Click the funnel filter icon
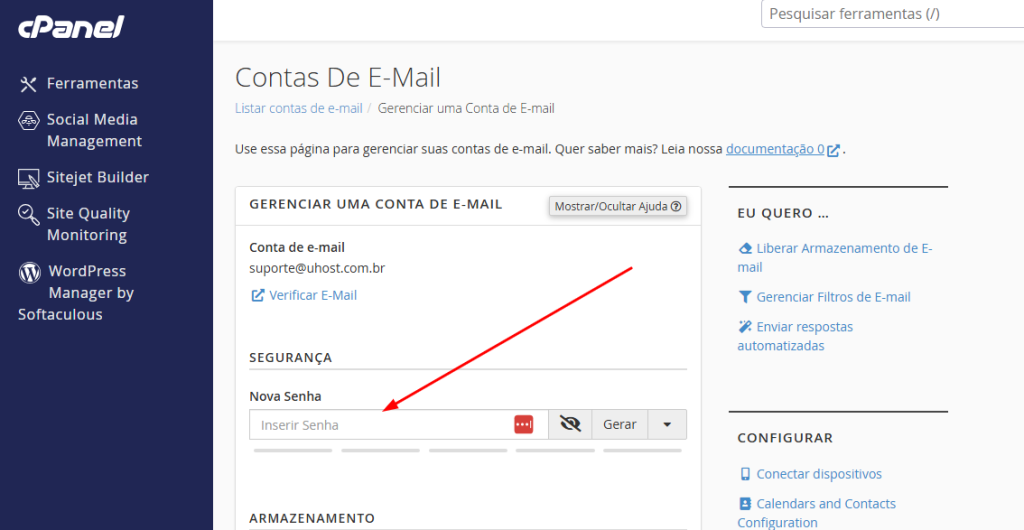The height and width of the screenshot is (530, 1024). pos(744,298)
